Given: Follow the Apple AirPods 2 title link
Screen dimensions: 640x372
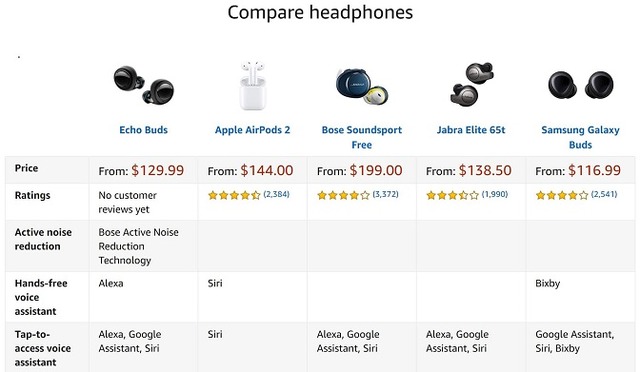Looking at the screenshot, I should click(x=252, y=130).
